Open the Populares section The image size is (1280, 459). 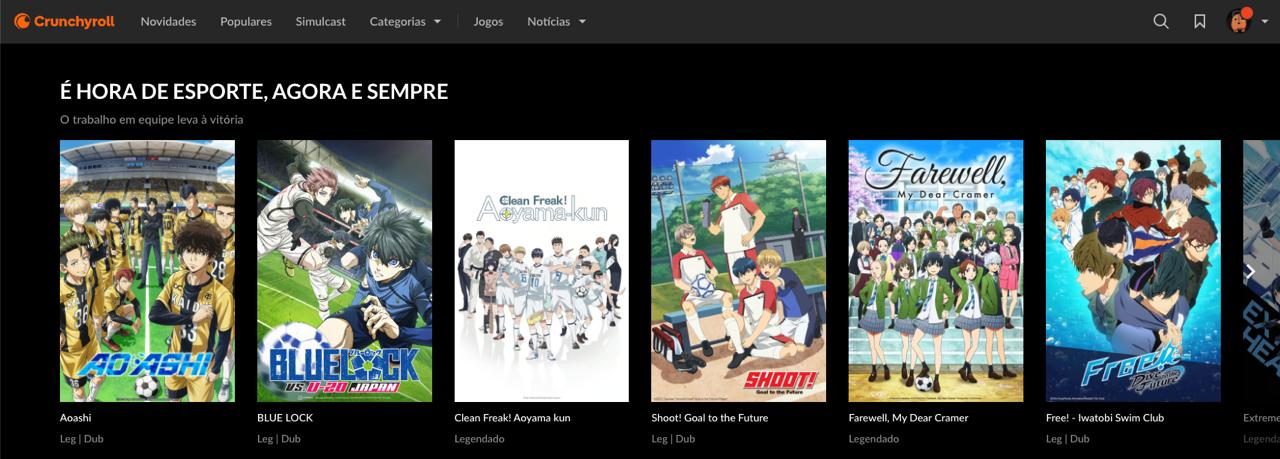[x=246, y=21]
